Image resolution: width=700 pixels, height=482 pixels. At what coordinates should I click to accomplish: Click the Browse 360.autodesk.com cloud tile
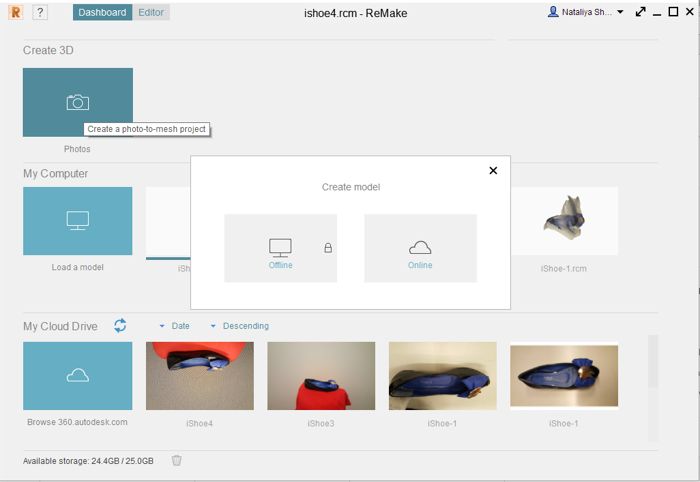click(78, 376)
